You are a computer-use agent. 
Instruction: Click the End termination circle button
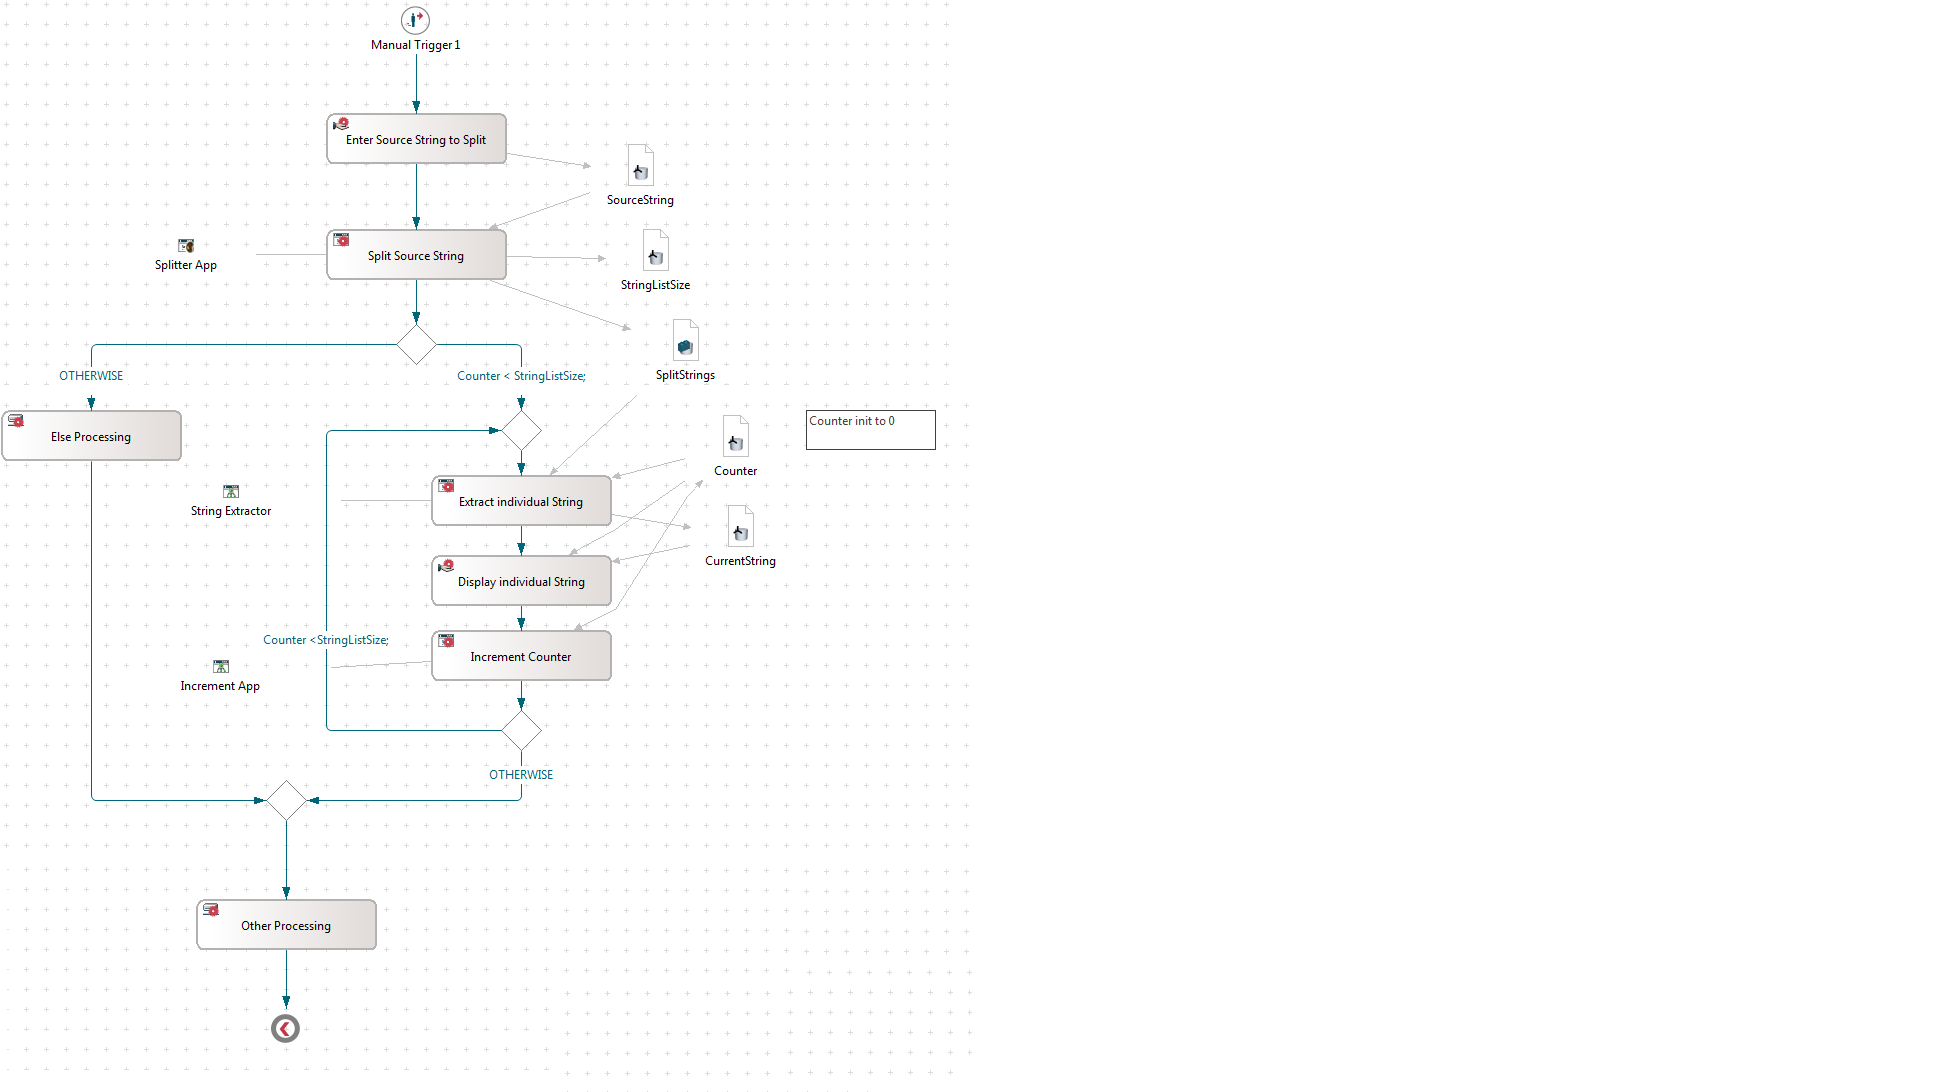pyautogui.click(x=284, y=1028)
